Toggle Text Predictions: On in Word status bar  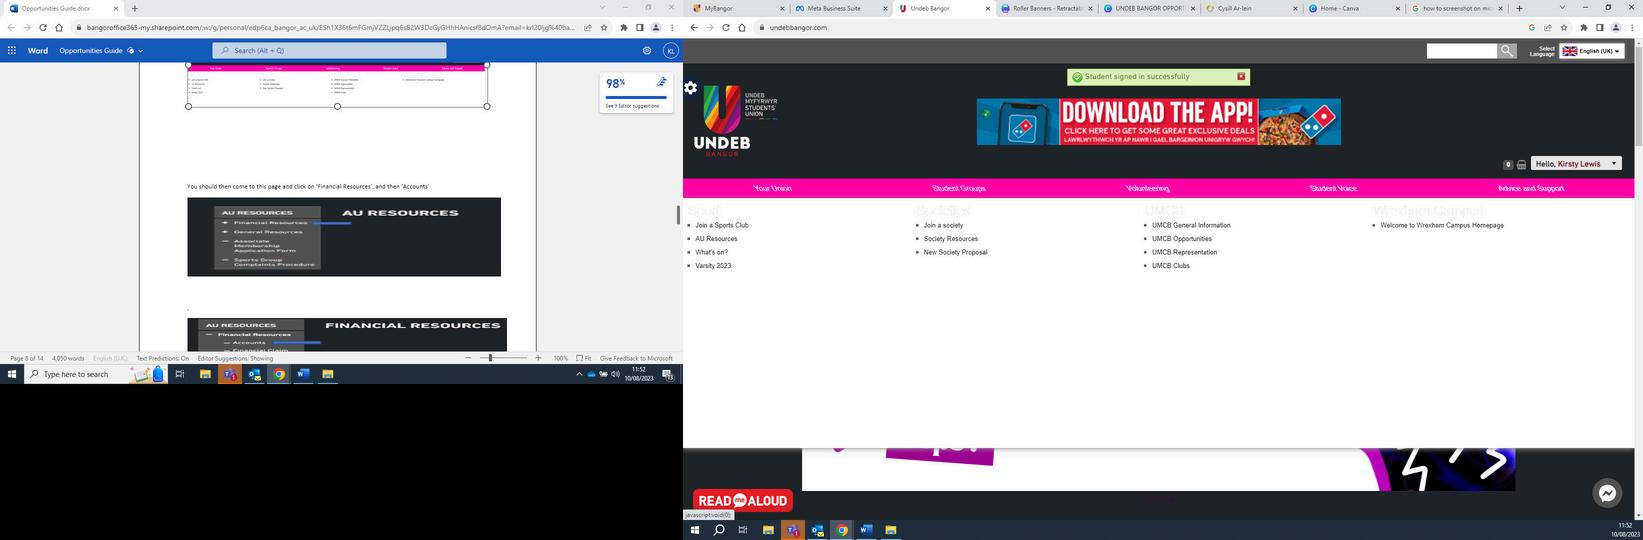[x=162, y=358]
